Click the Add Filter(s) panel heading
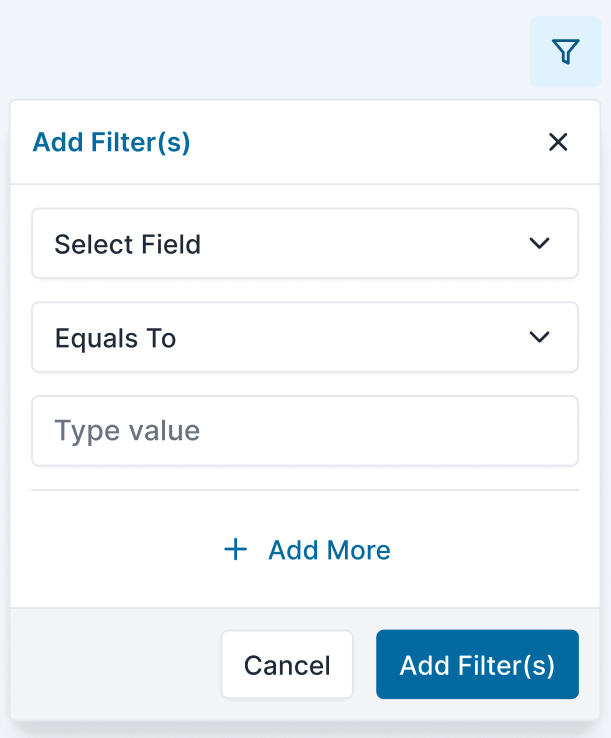 pyautogui.click(x=111, y=142)
